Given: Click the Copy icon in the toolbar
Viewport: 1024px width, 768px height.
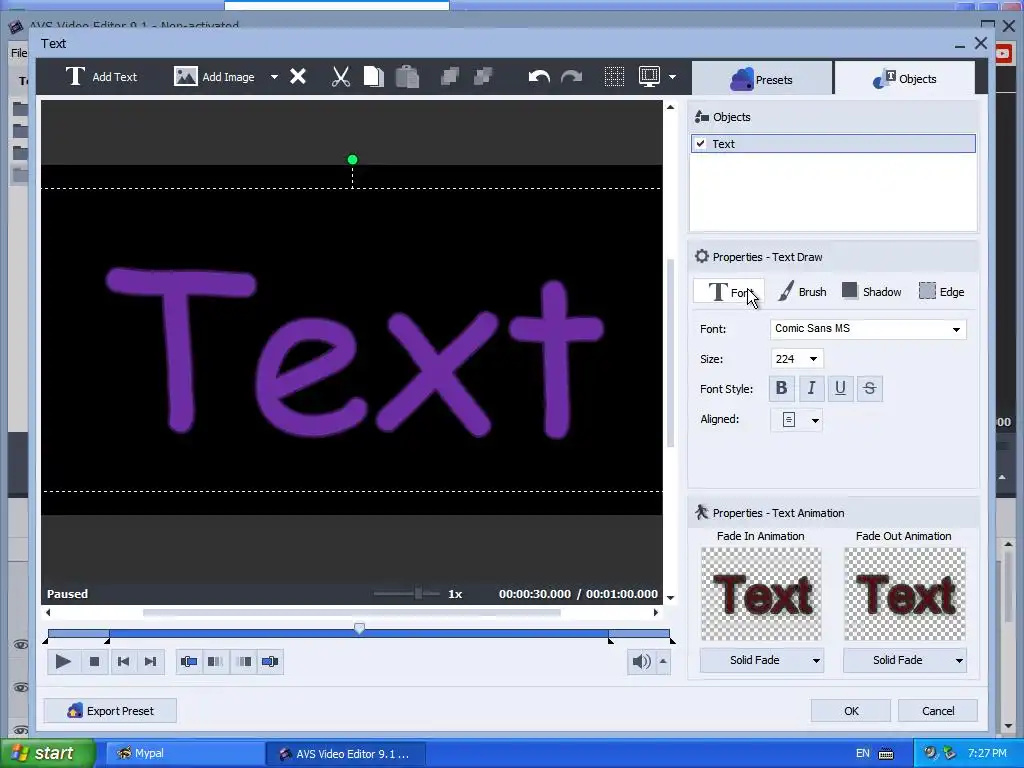Looking at the screenshot, I should [x=374, y=77].
